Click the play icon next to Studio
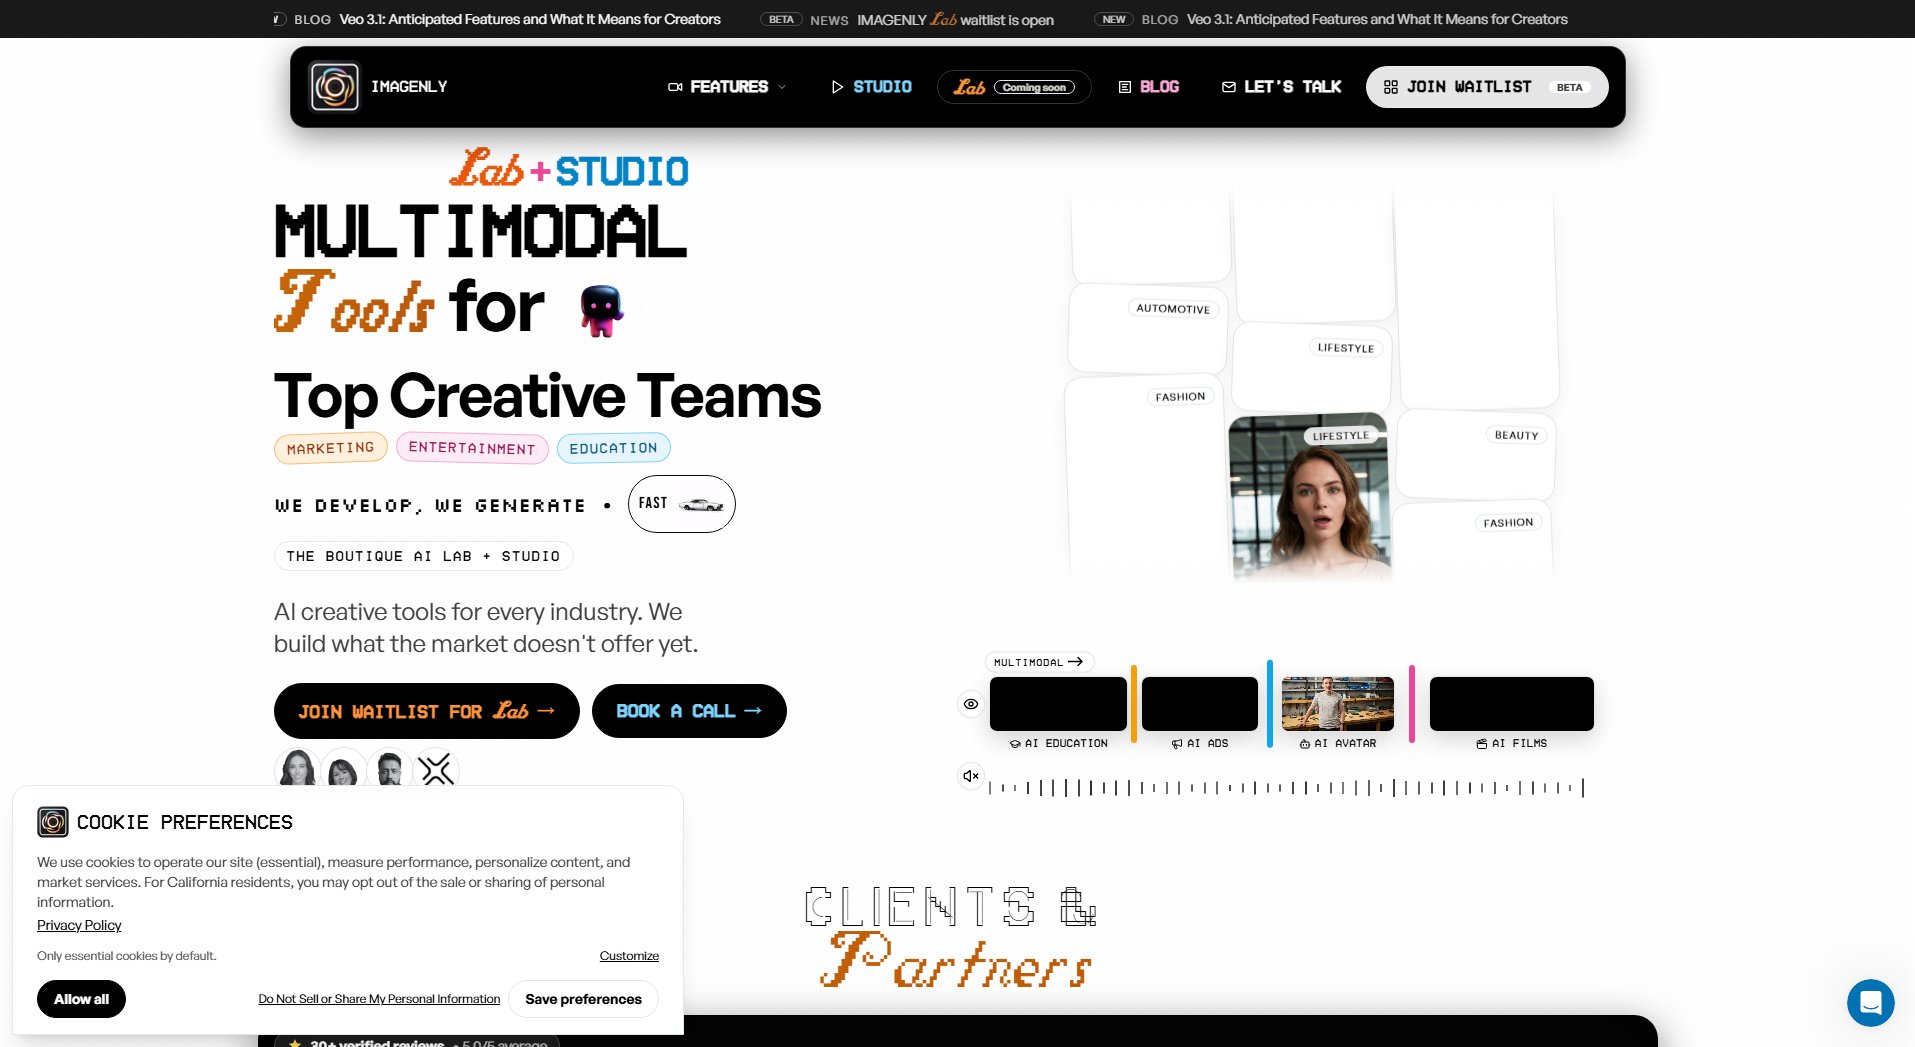The height and width of the screenshot is (1047, 1915). (838, 87)
